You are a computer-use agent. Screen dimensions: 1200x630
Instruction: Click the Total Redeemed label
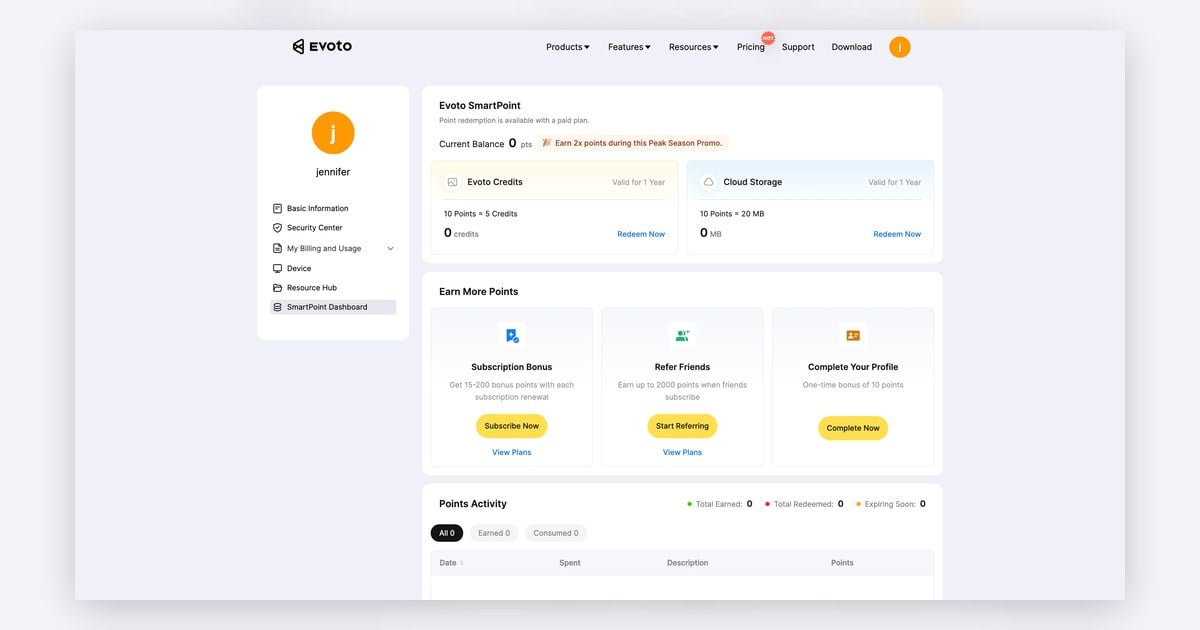[803, 504]
